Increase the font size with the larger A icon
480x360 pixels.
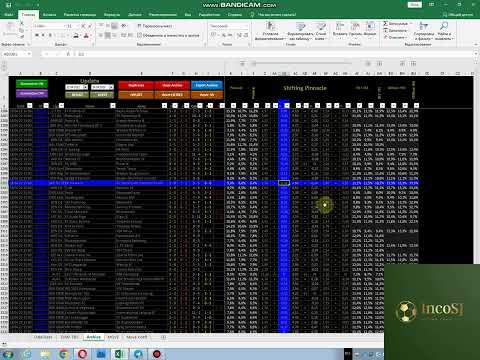click(x=83, y=26)
